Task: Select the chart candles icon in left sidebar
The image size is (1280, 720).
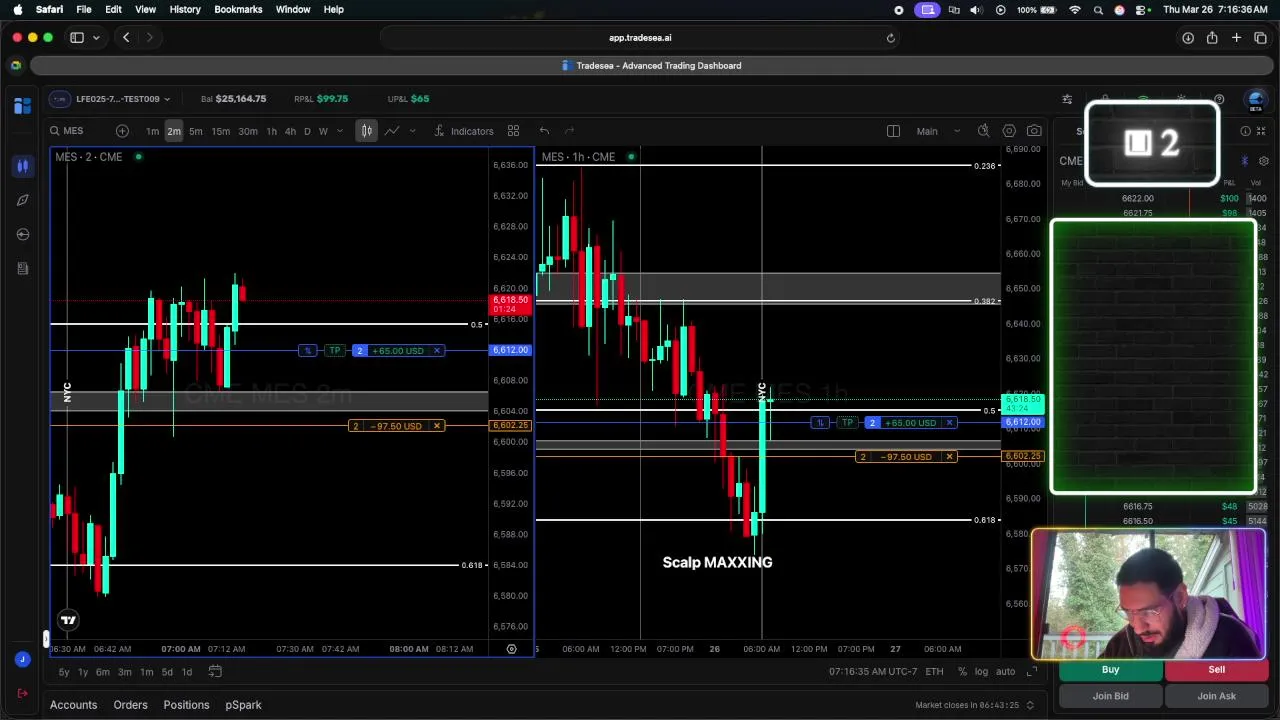Action: pyautogui.click(x=22, y=166)
